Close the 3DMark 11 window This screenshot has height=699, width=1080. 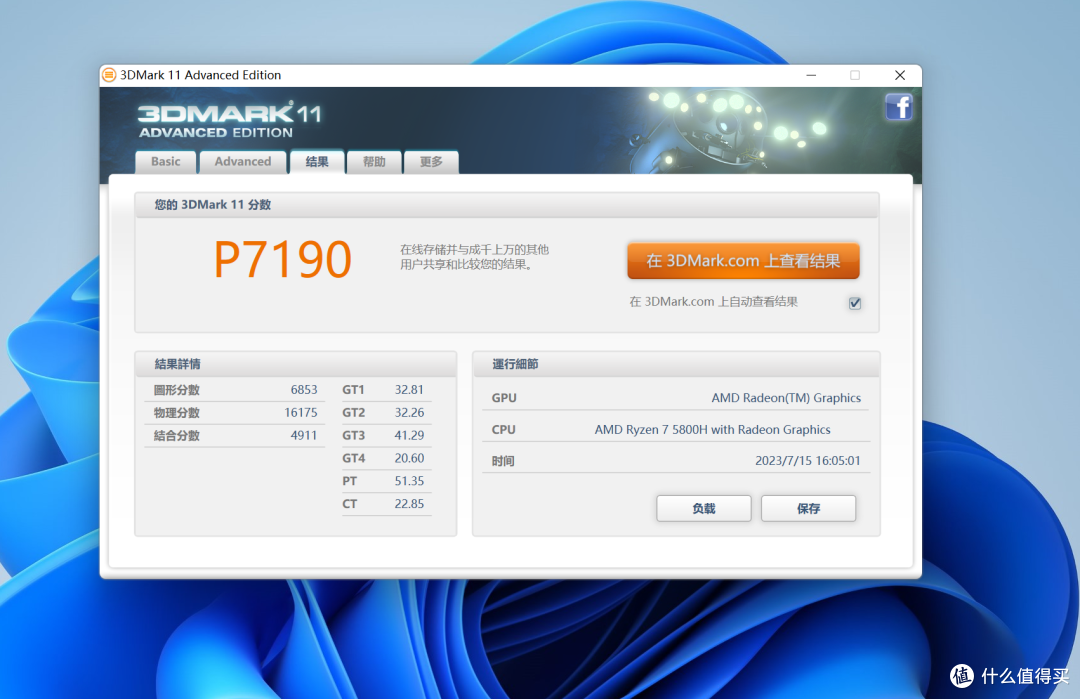(x=900, y=75)
